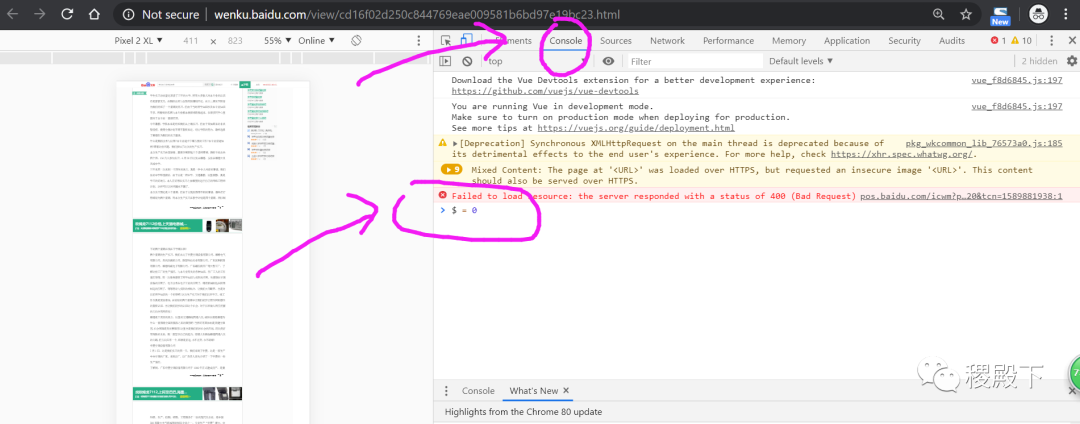The image size is (1080, 424).
Task: Open the vuejs.org deployment guide link
Action: click(x=636, y=128)
